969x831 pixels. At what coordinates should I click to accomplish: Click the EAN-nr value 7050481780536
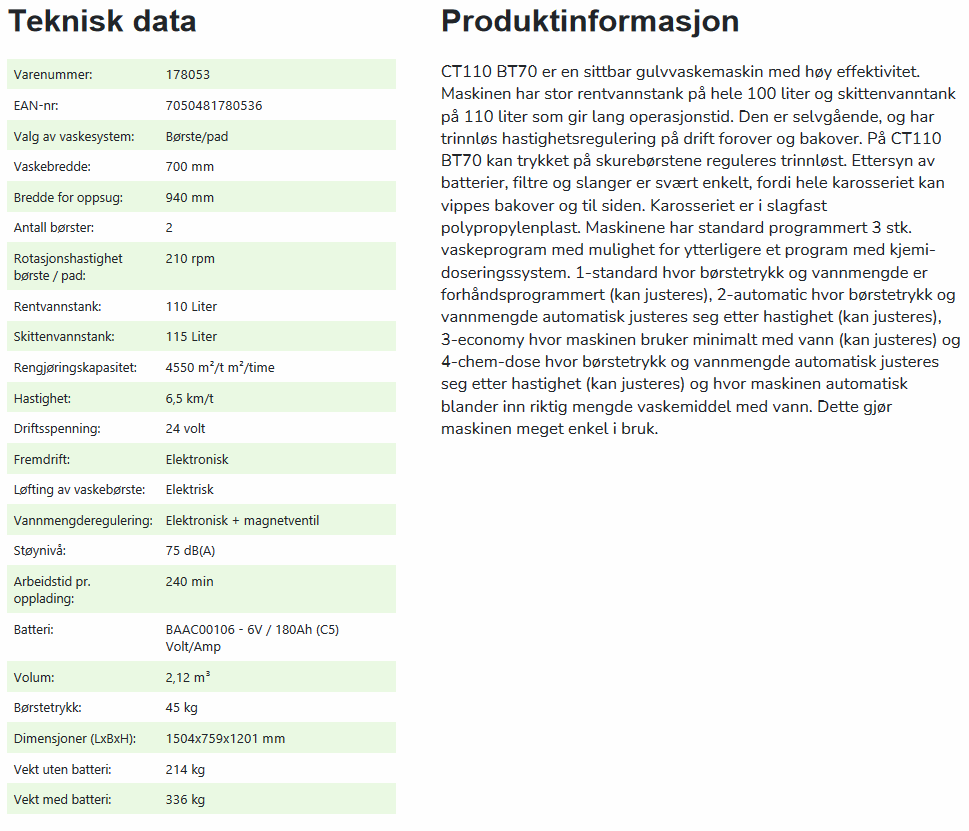214,106
